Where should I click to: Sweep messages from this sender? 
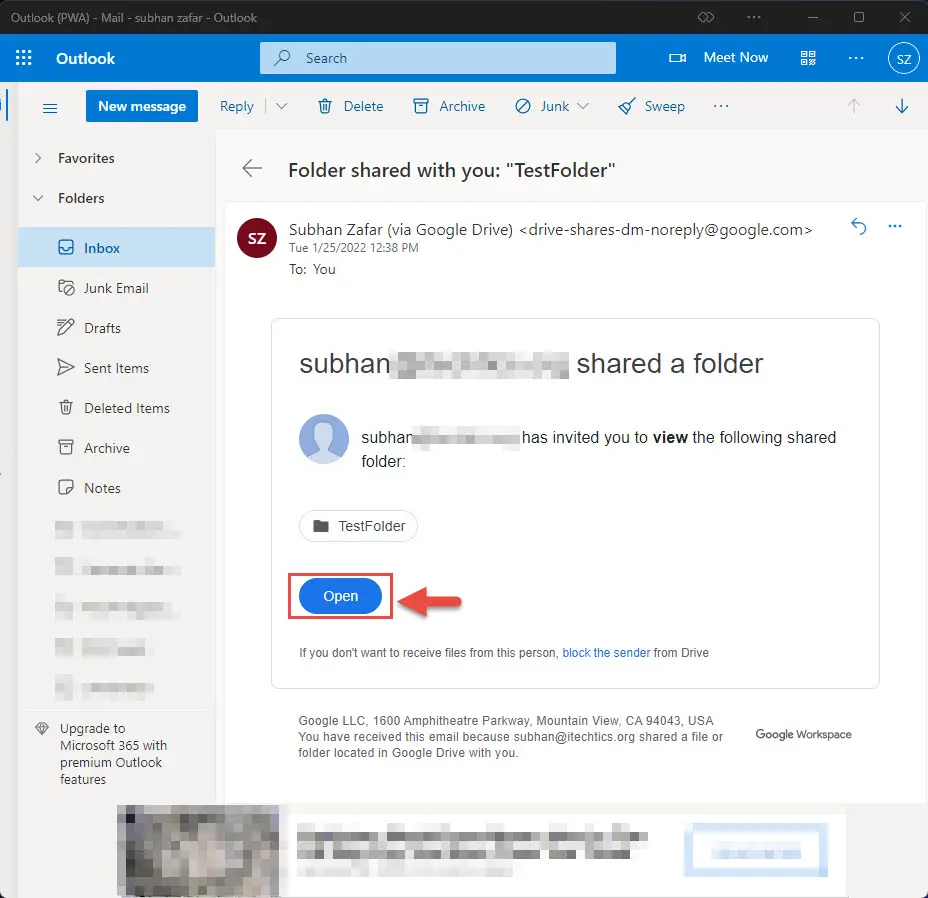coord(651,106)
